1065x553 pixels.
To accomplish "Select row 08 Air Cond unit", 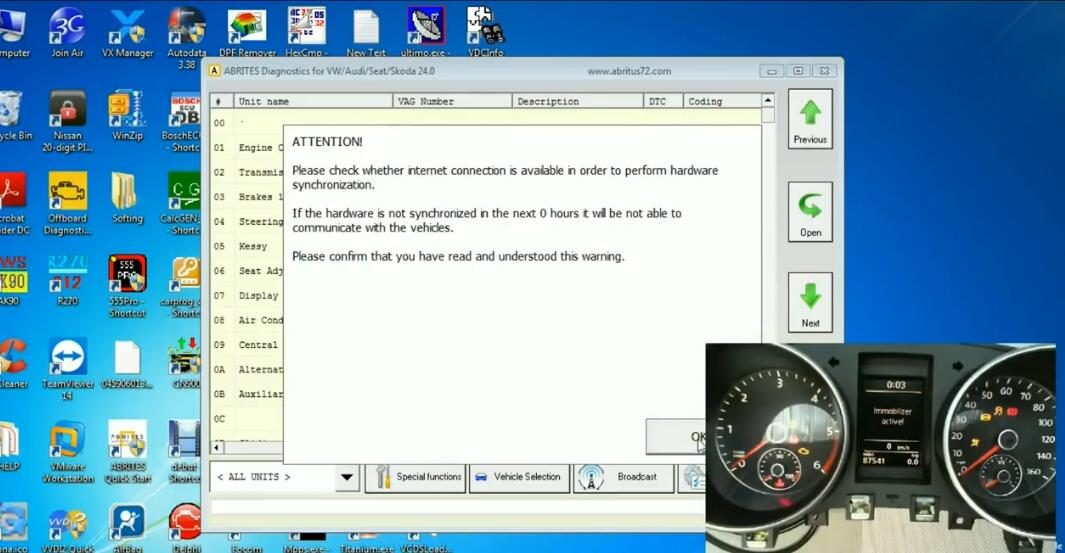I will (x=247, y=320).
